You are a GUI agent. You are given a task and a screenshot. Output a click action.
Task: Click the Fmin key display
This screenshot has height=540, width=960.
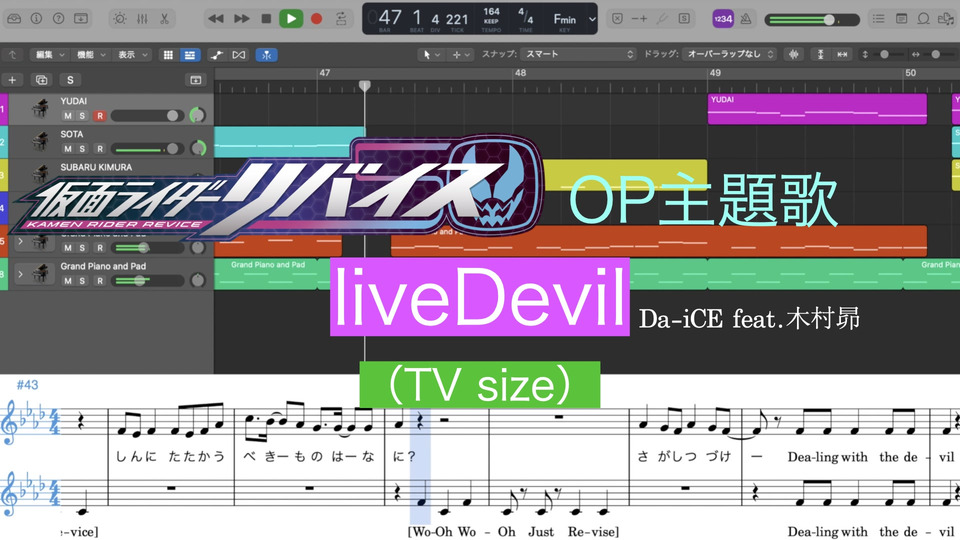point(565,19)
